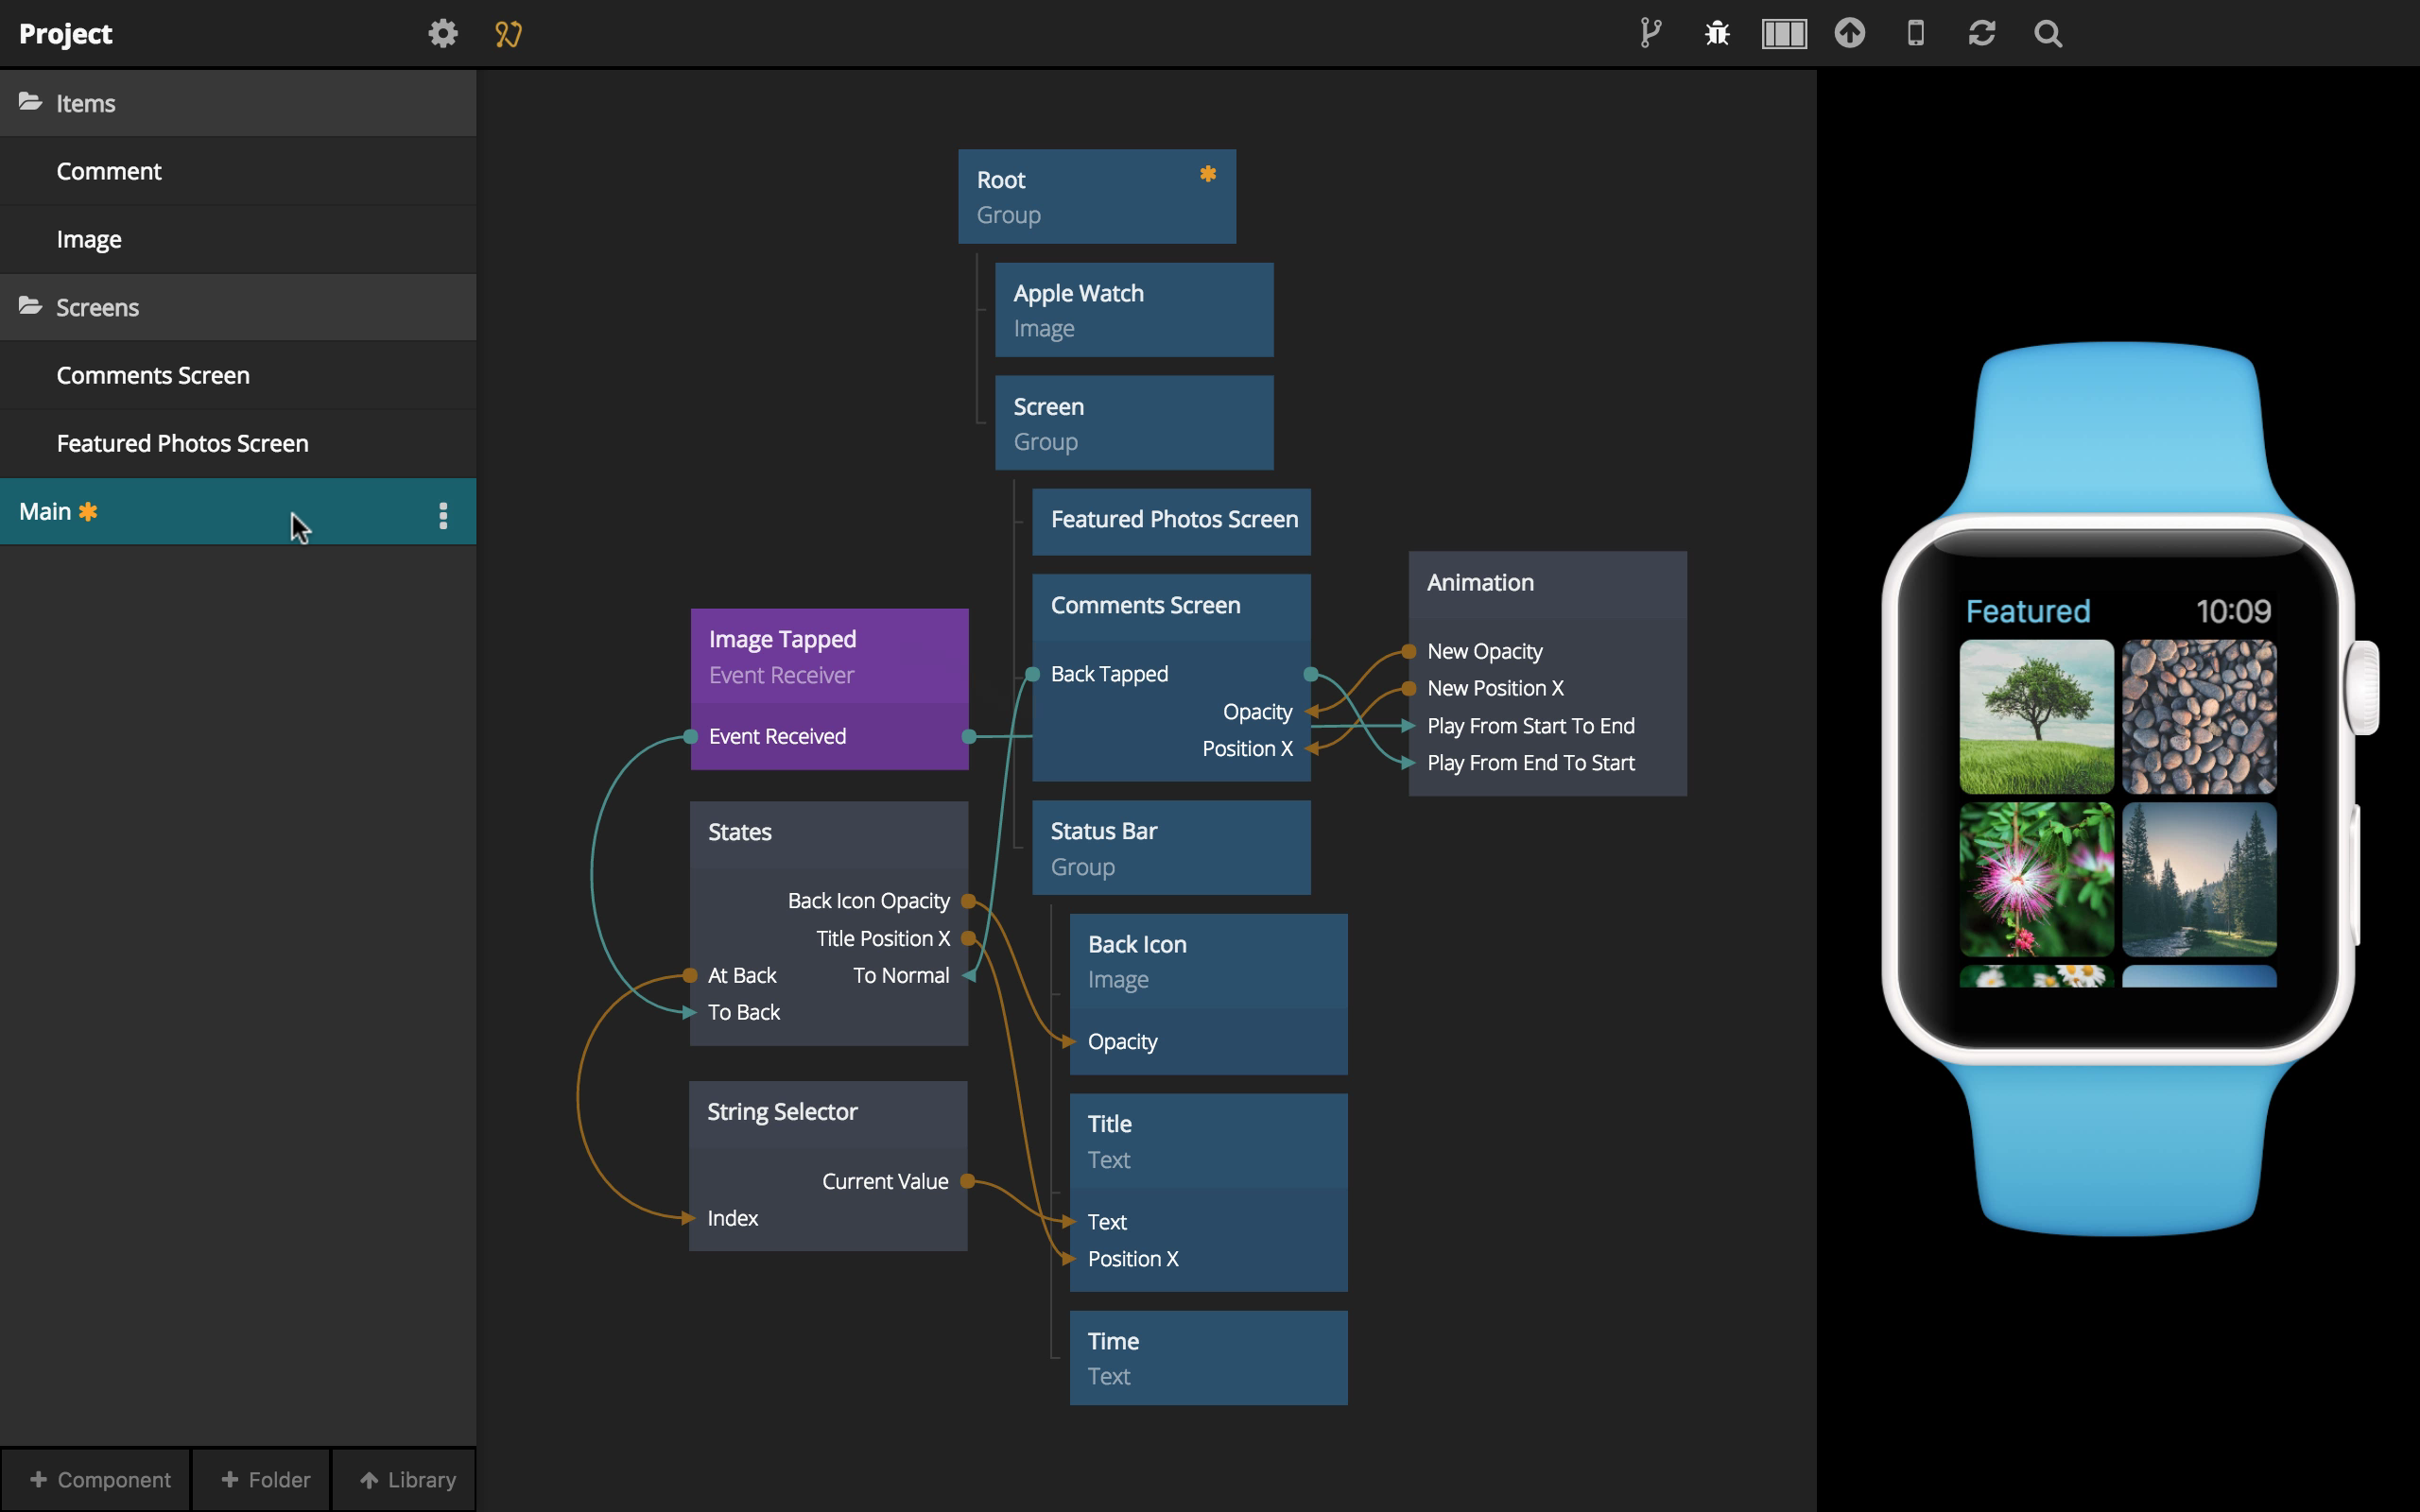Open the Library
Viewport: 2420px width, 1512px height.
click(x=405, y=1479)
